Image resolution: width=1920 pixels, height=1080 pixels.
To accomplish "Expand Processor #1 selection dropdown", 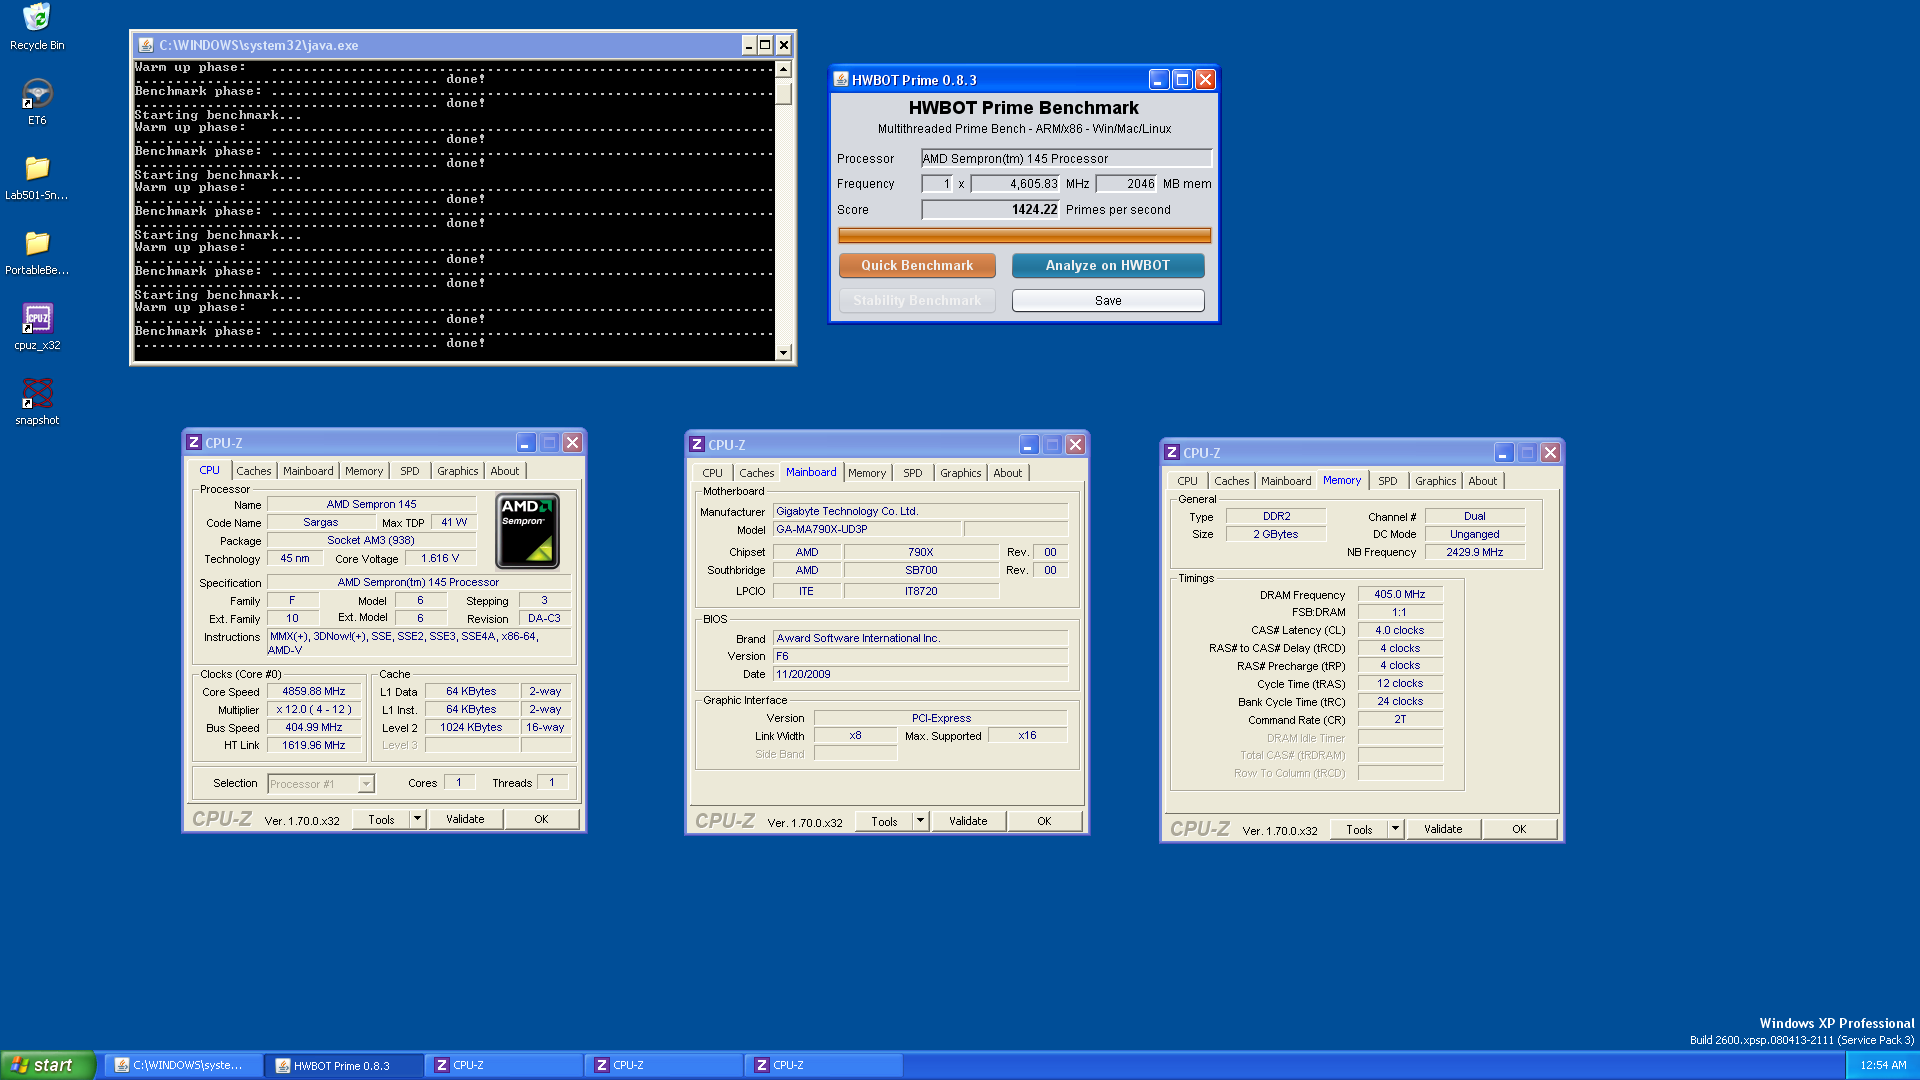I will tap(366, 784).
